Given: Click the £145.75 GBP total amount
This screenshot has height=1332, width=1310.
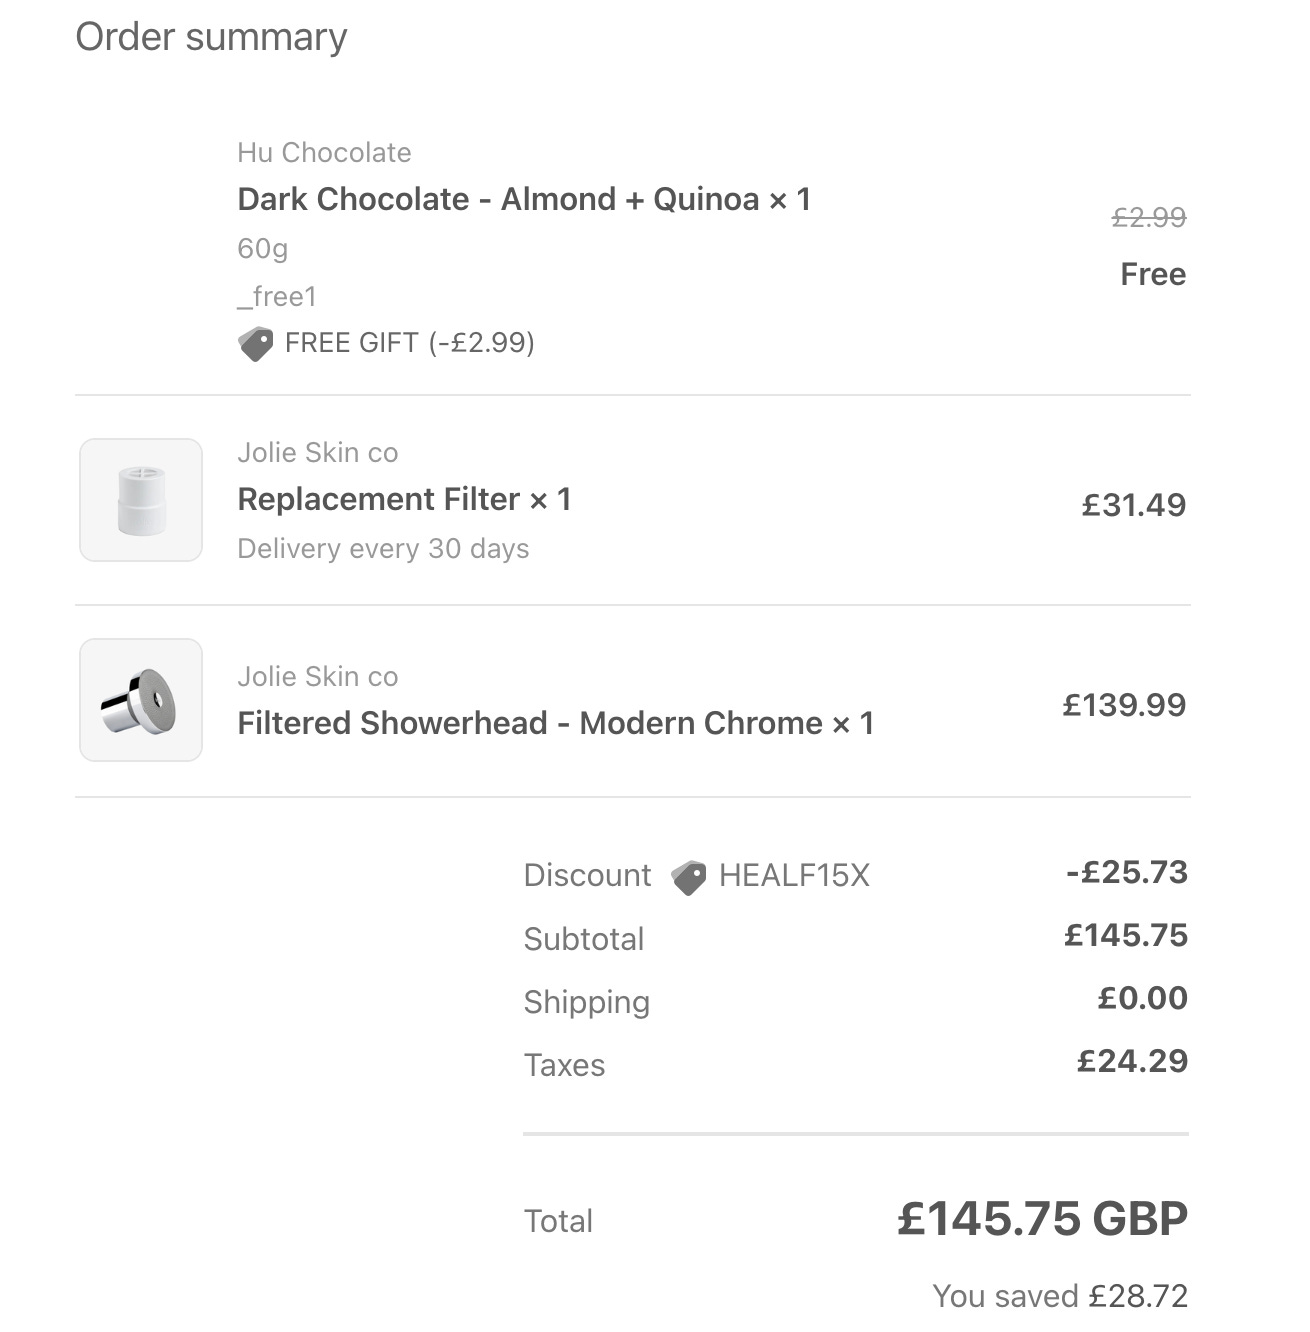Looking at the screenshot, I should tap(1043, 1219).
